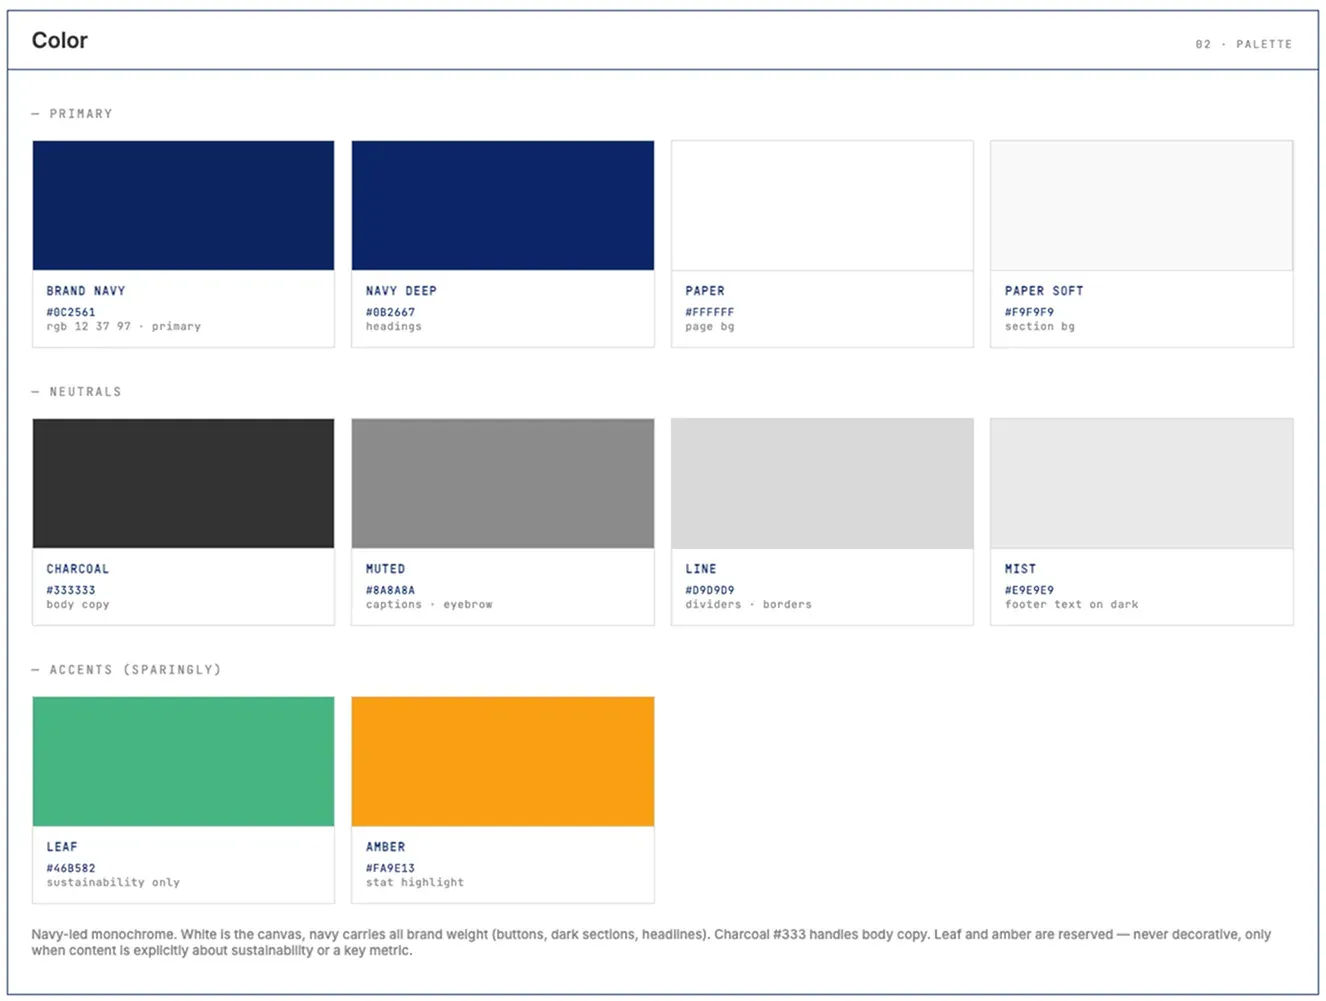Click the 'sustainability only' usage note
Image resolution: width=1326 pixels, height=1001 pixels.
(x=113, y=882)
